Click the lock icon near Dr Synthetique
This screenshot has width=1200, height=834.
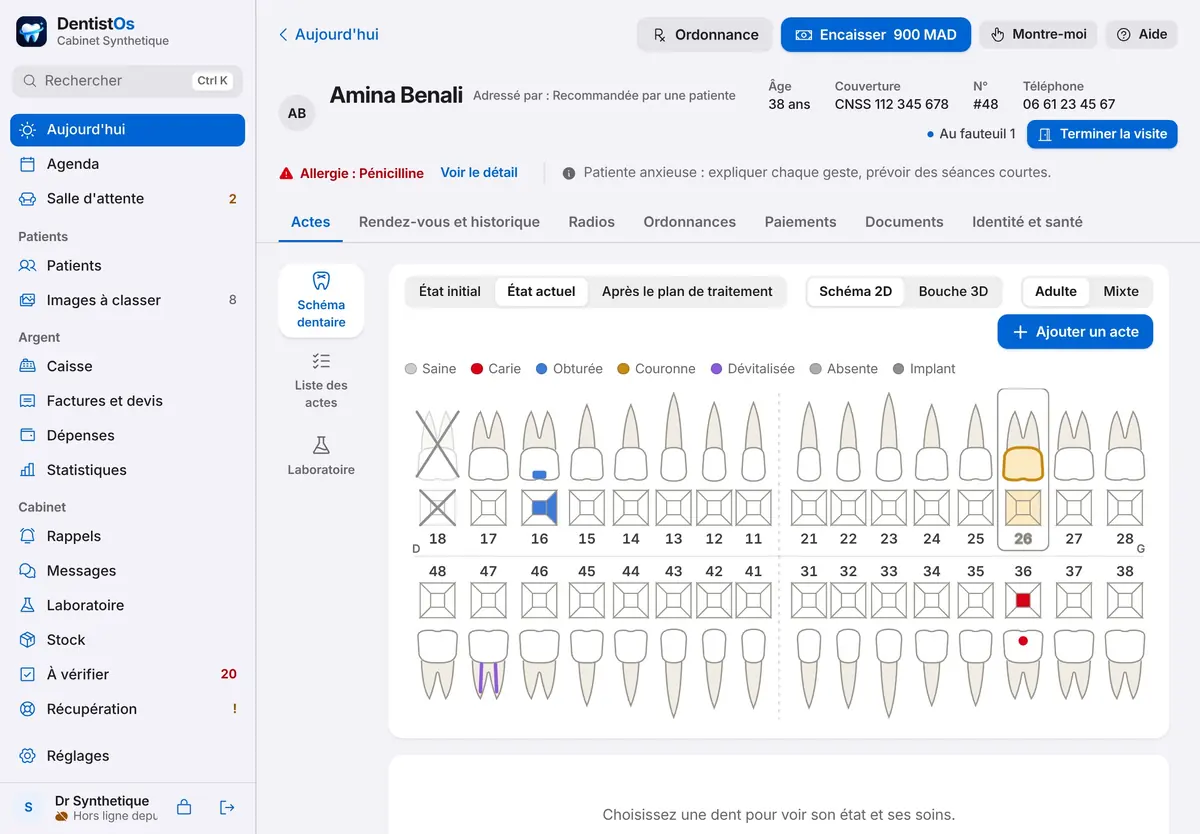pos(184,807)
